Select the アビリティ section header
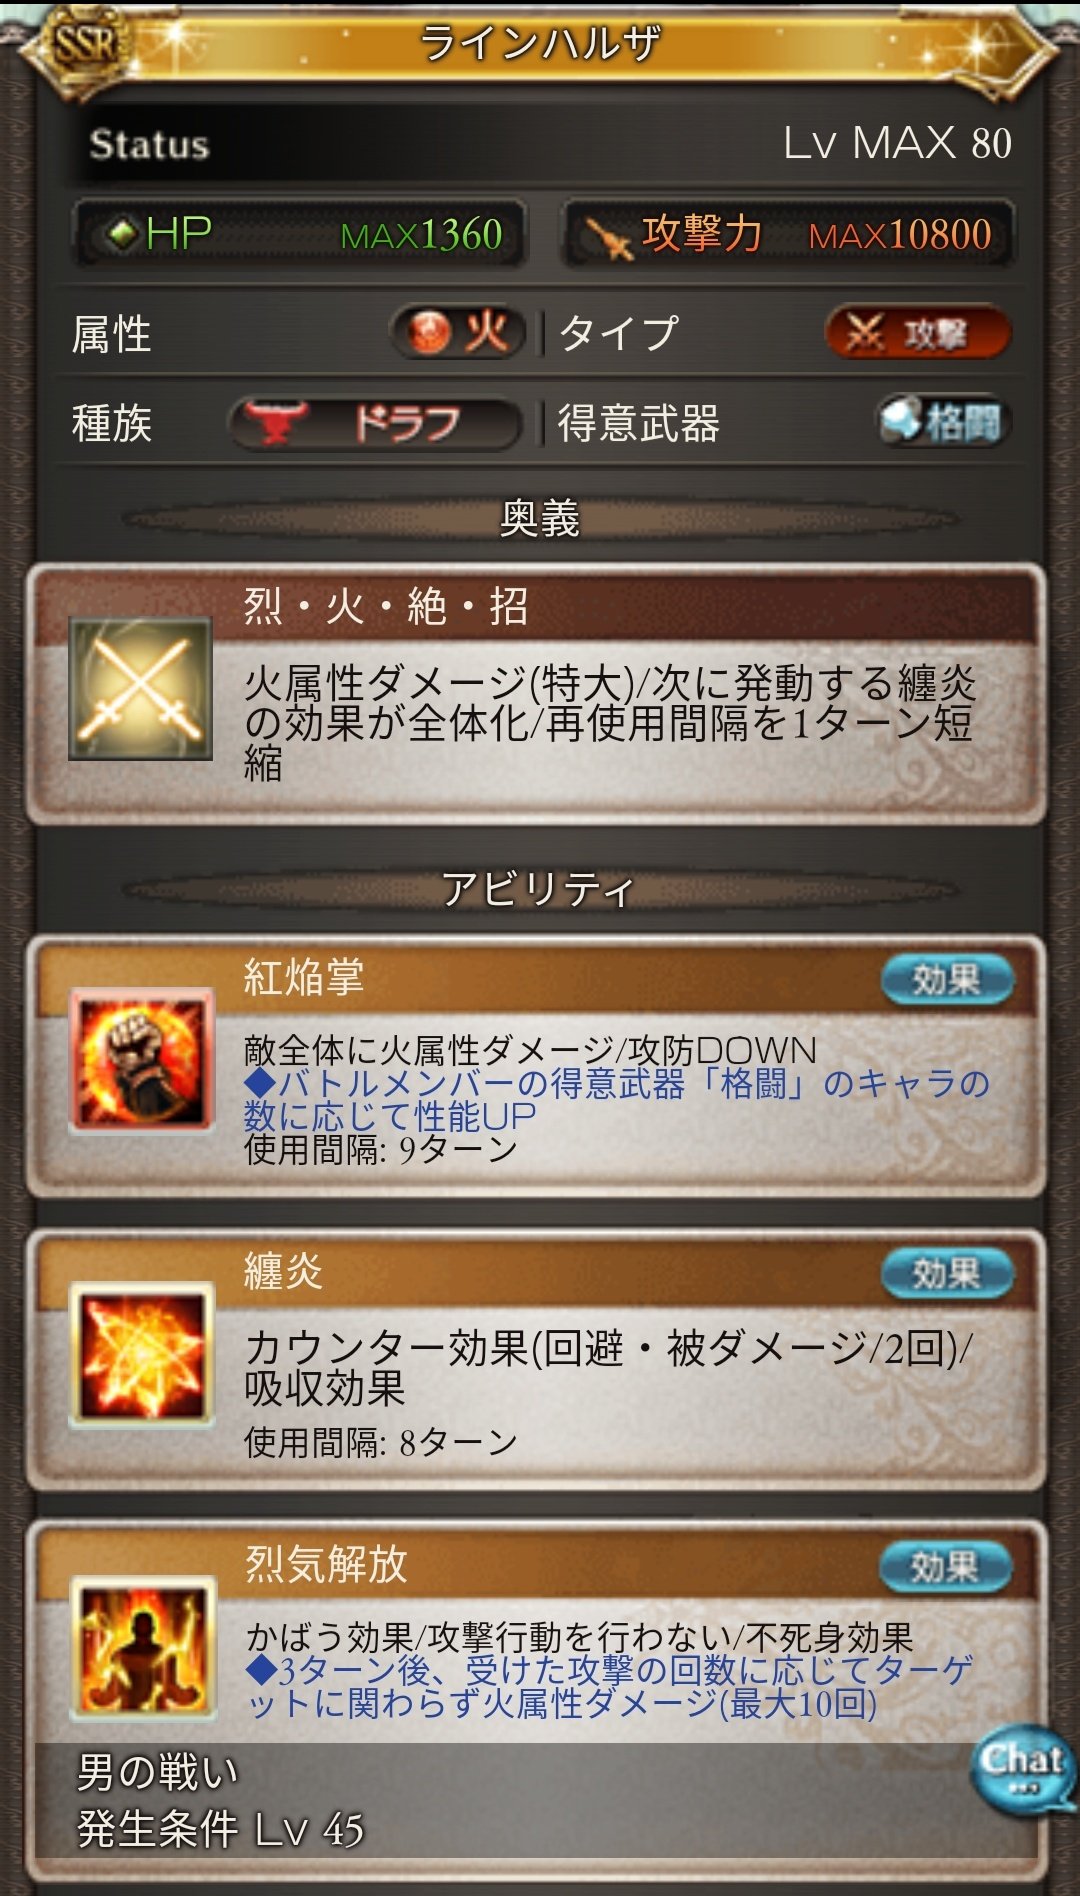The width and height of the screenshot is (1080, 1896). pos(540,888)
